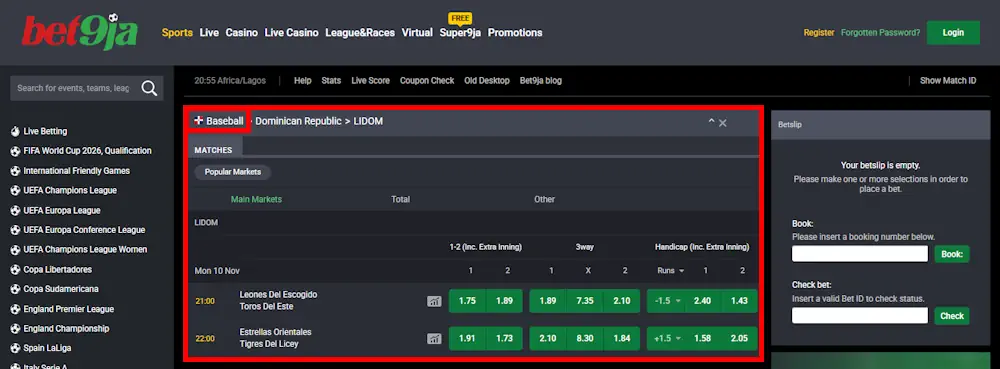Switch to the Total markets tab
This screenshot has width=1000, height=369.
401,199
